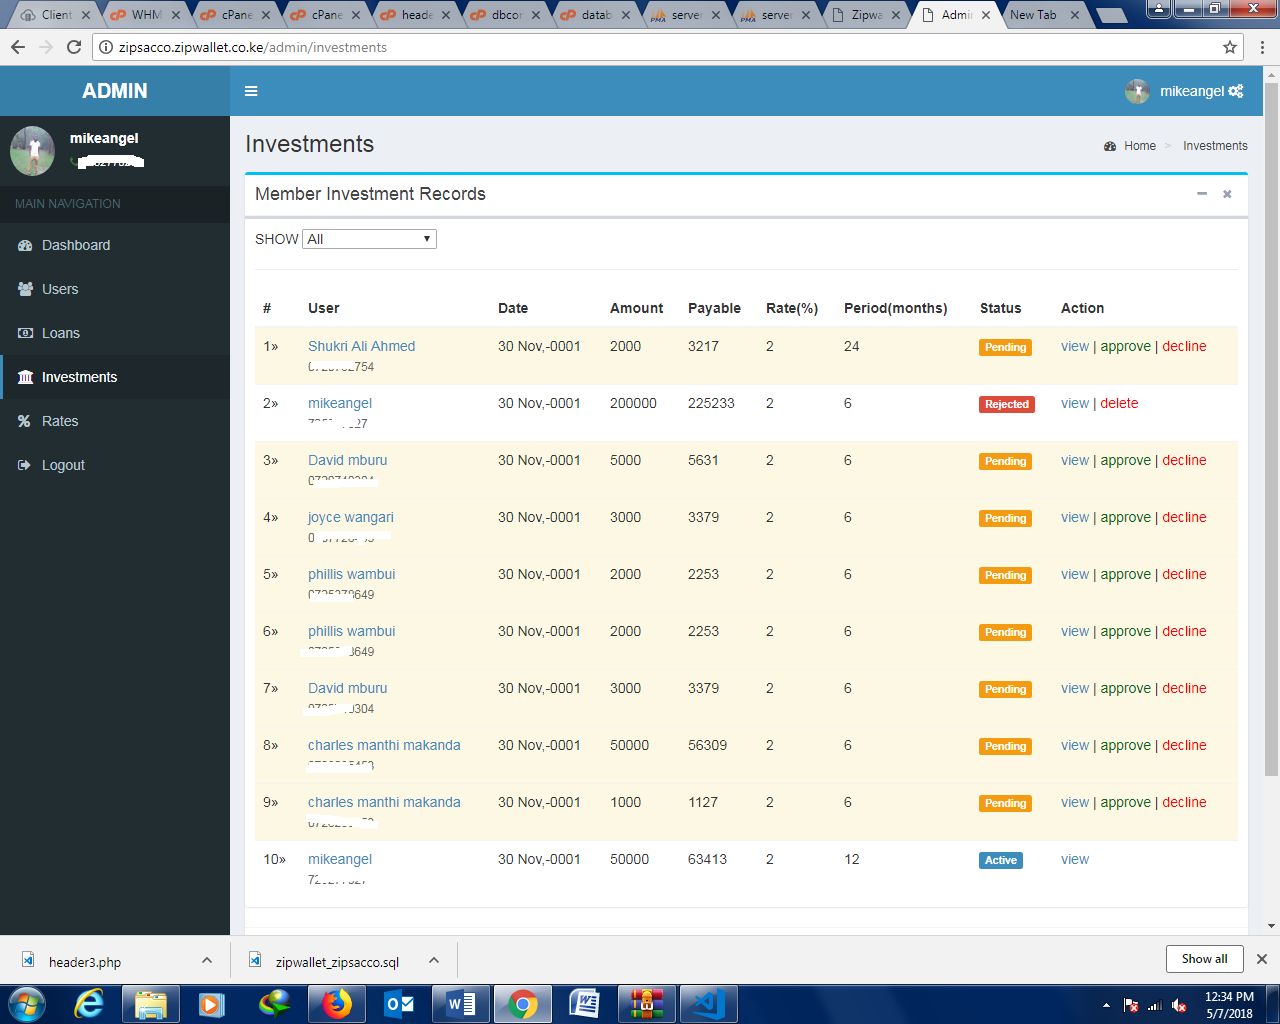Screen dimensions: 1280x1024
Task: View the active mikeangel 50000 investment
Action: tap(1075, 859)
